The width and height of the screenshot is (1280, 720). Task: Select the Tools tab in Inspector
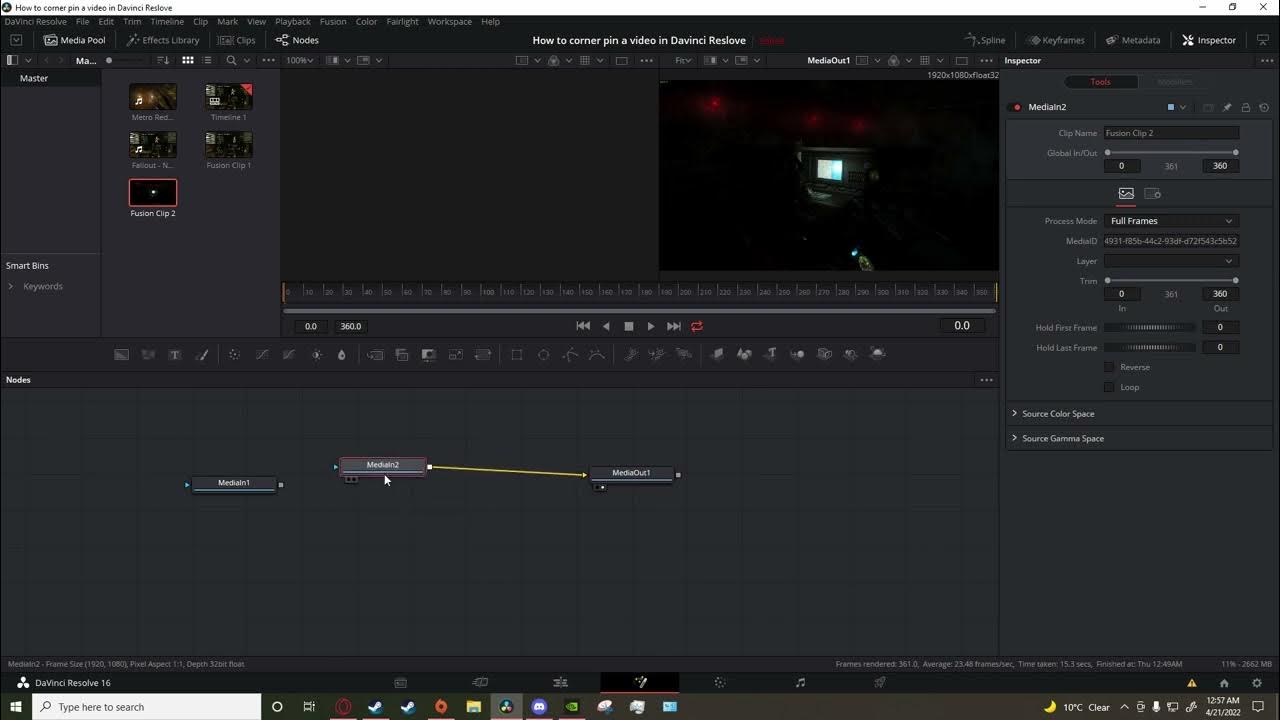(x=1100, y=82)
